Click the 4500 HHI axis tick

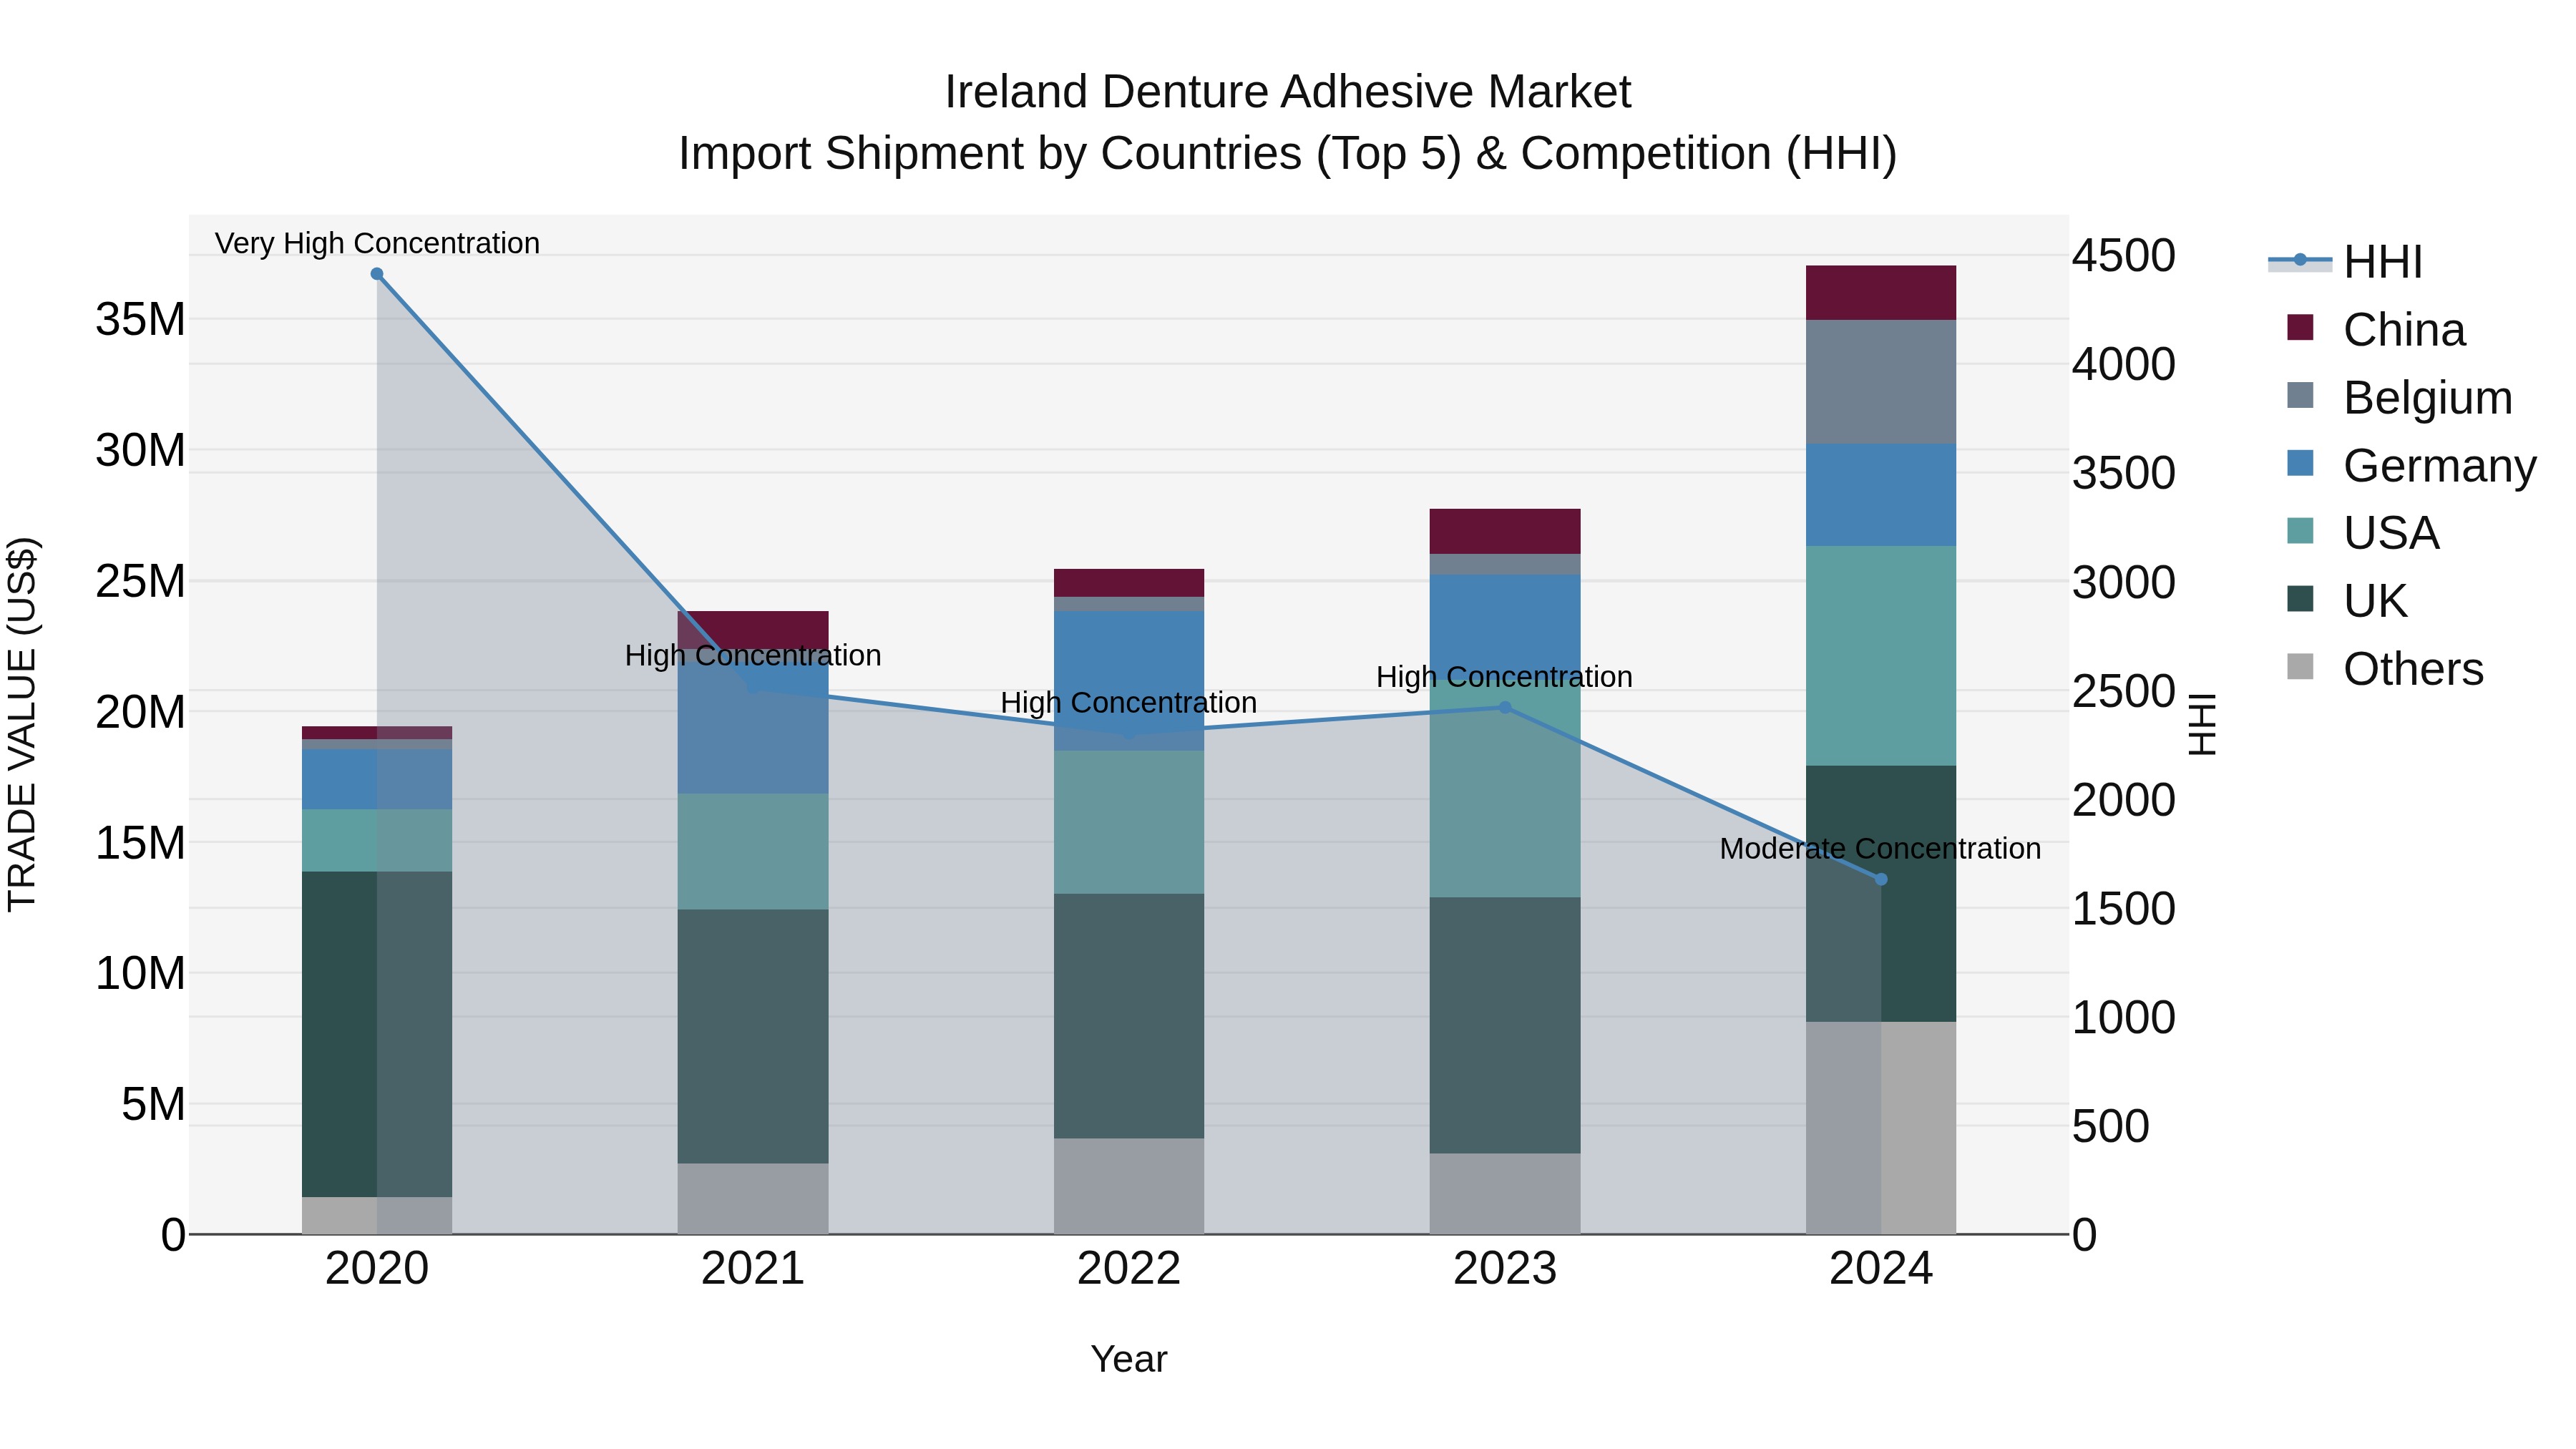pyautogui.click(x=2123, y=255)
